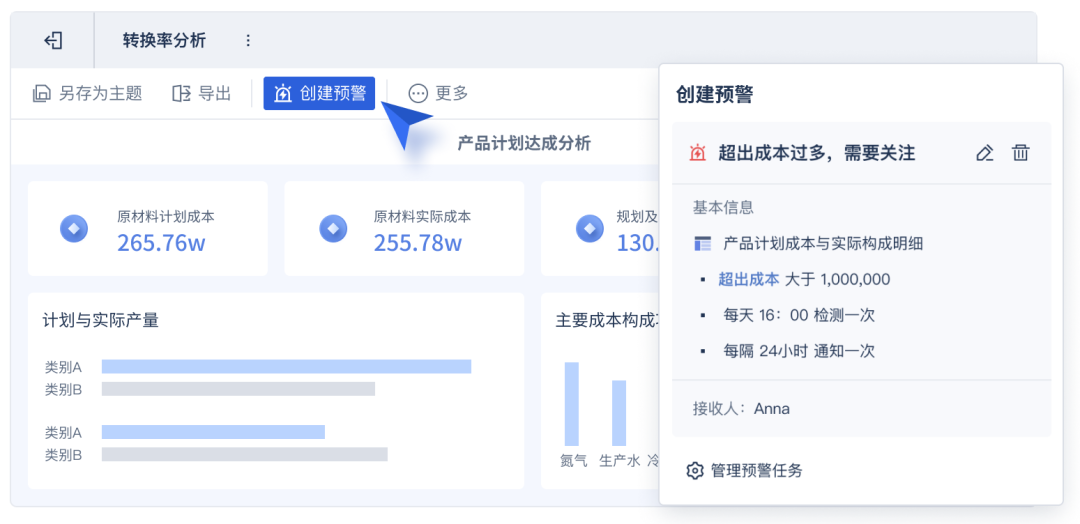The height and width of the screenshot is (524, 1080).
Task: Click the 导出 export button
Action: click(202, 93)
